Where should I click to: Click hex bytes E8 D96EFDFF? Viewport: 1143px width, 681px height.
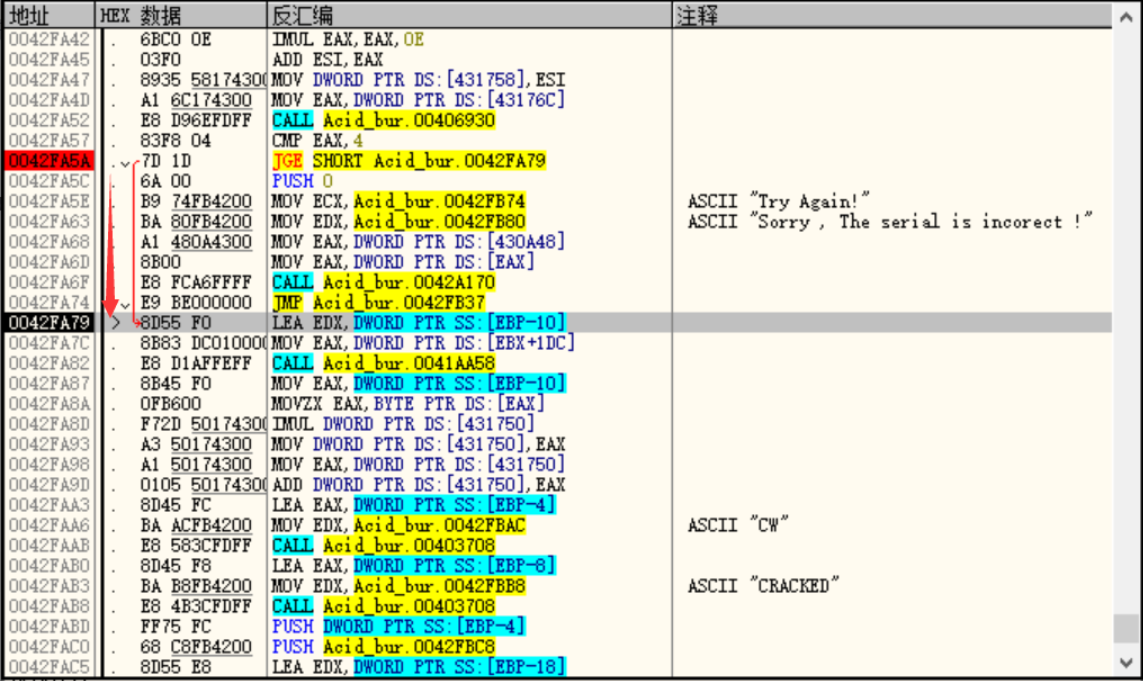[196, 120]
